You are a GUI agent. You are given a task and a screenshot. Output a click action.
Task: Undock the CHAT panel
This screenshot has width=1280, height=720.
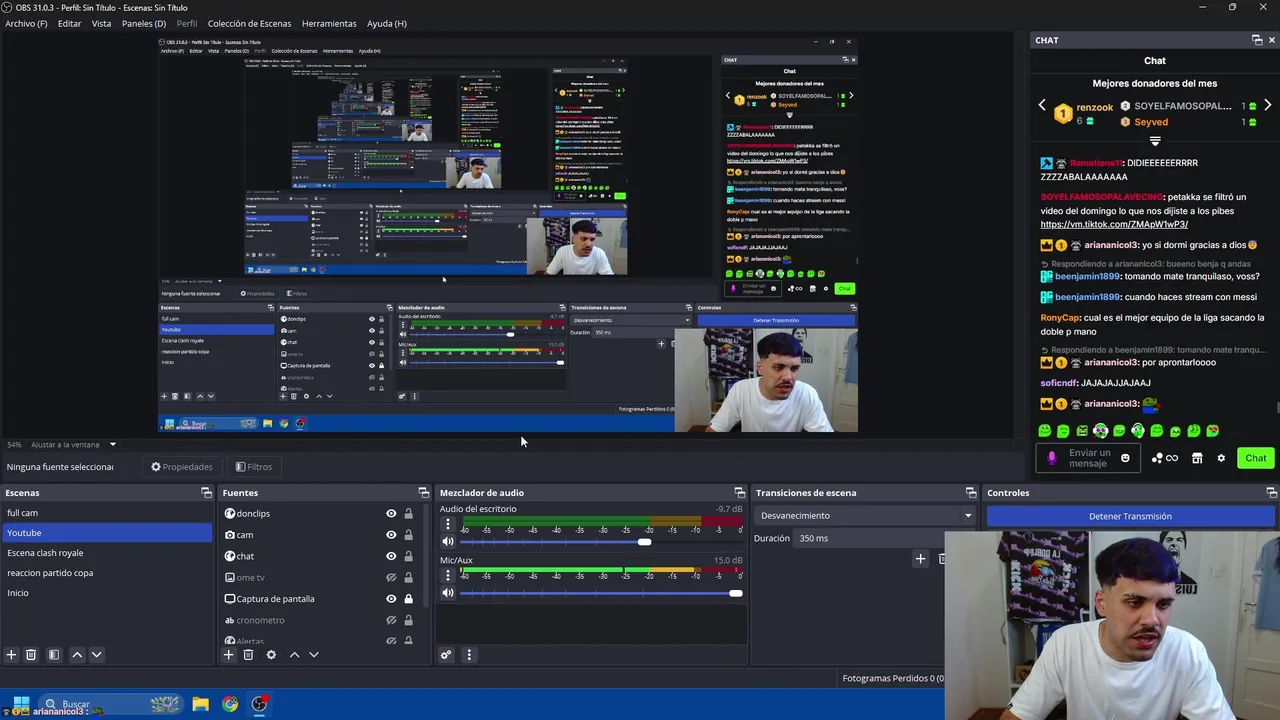coord(1257,40)
